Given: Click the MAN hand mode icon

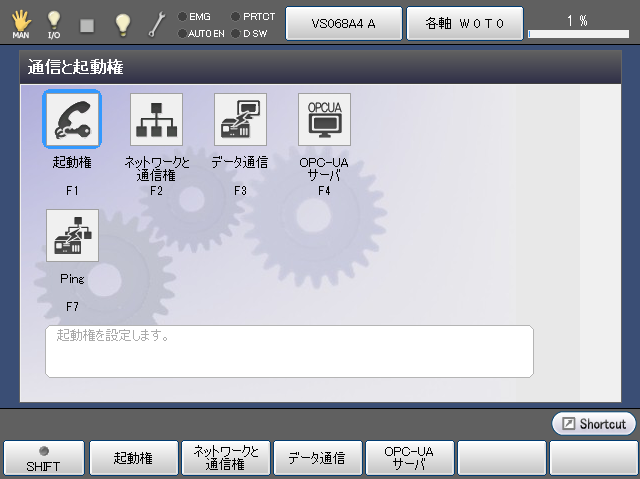Looking at the screenshot, I should click(x=21, y=22).
